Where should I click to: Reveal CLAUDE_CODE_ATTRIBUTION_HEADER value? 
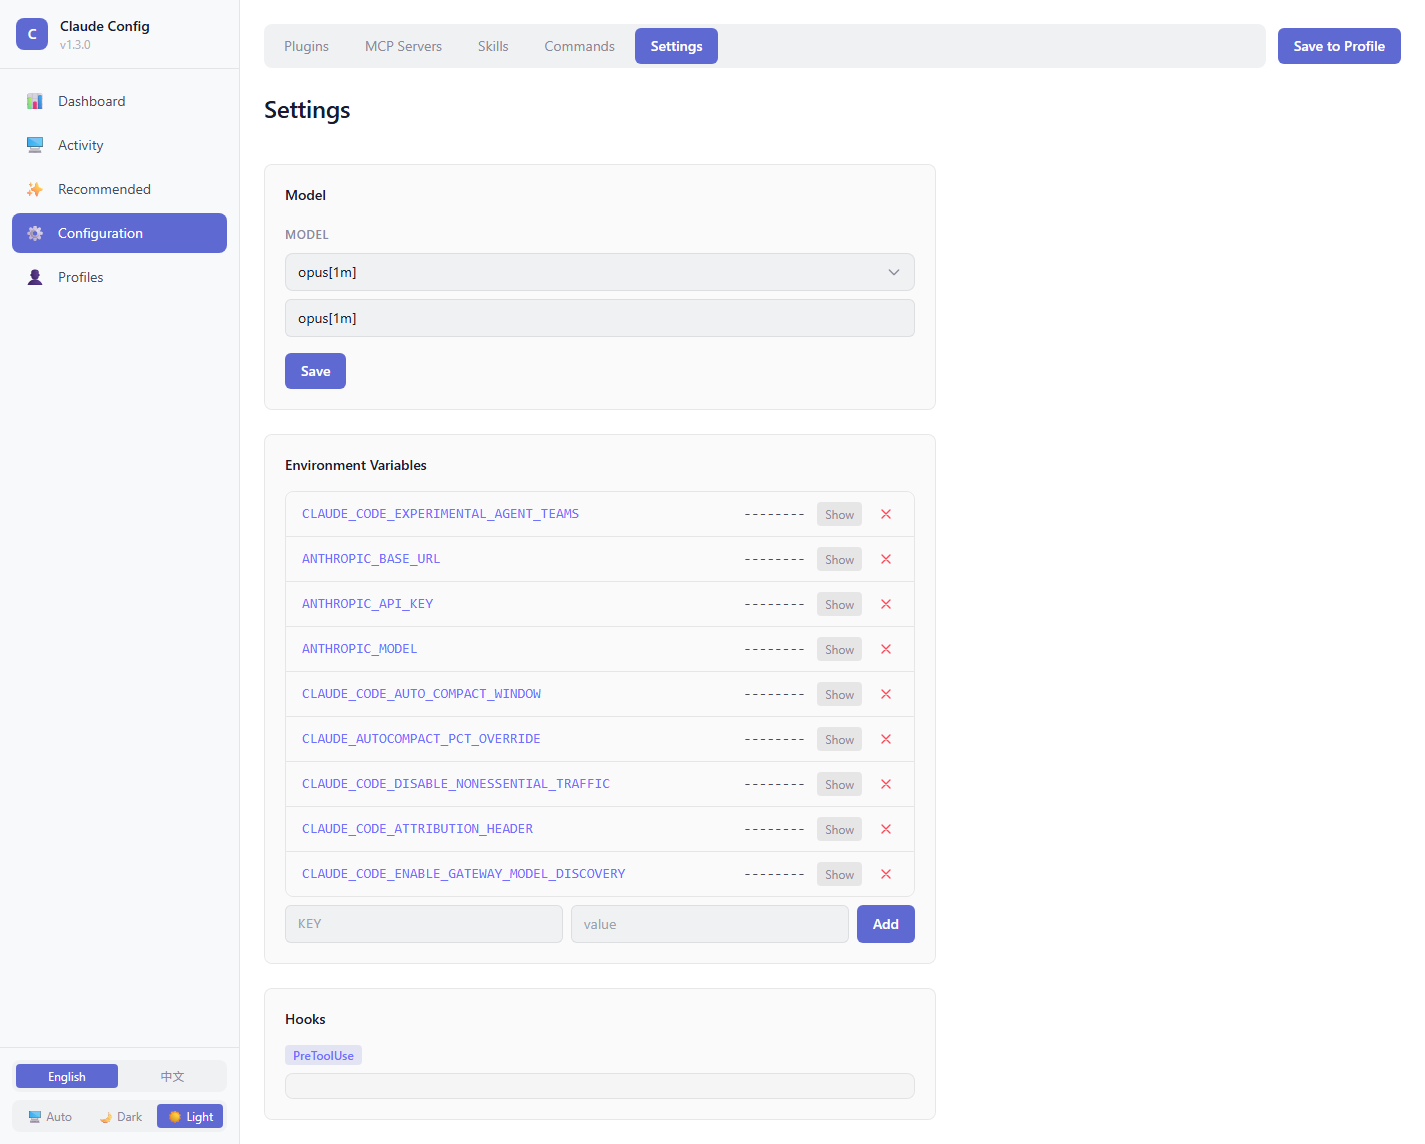click(x=839, y=829)
